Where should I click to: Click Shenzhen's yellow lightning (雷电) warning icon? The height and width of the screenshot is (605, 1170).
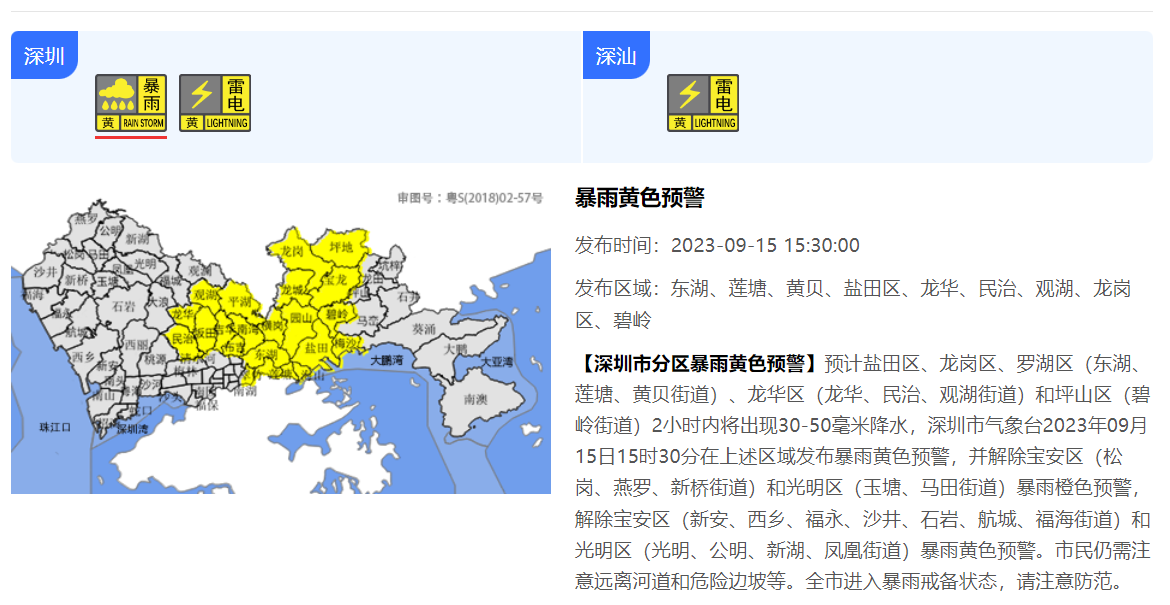215,103
